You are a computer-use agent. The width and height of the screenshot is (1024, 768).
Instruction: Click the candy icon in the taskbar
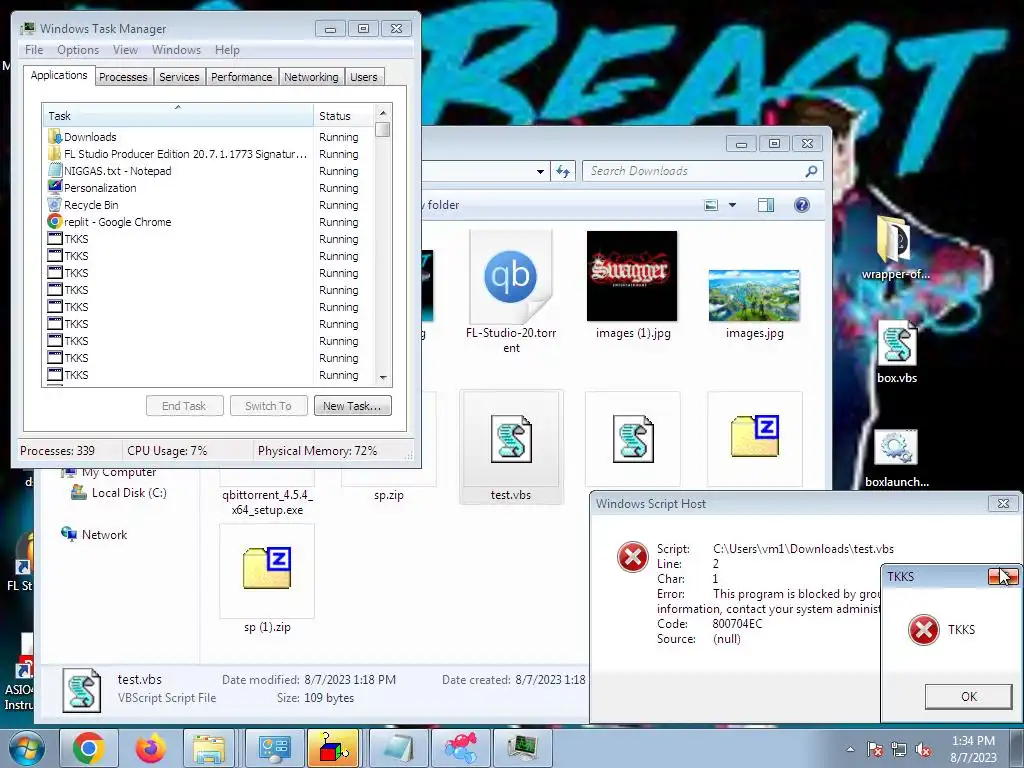460,748
